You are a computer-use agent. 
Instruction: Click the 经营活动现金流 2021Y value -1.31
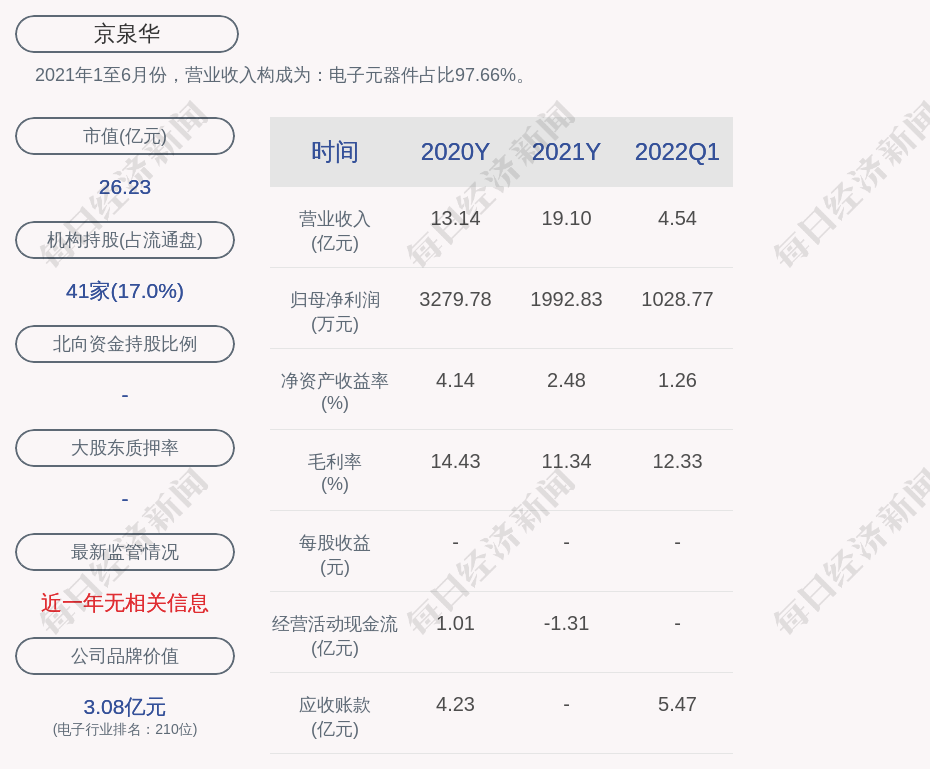tap(566, 623)
